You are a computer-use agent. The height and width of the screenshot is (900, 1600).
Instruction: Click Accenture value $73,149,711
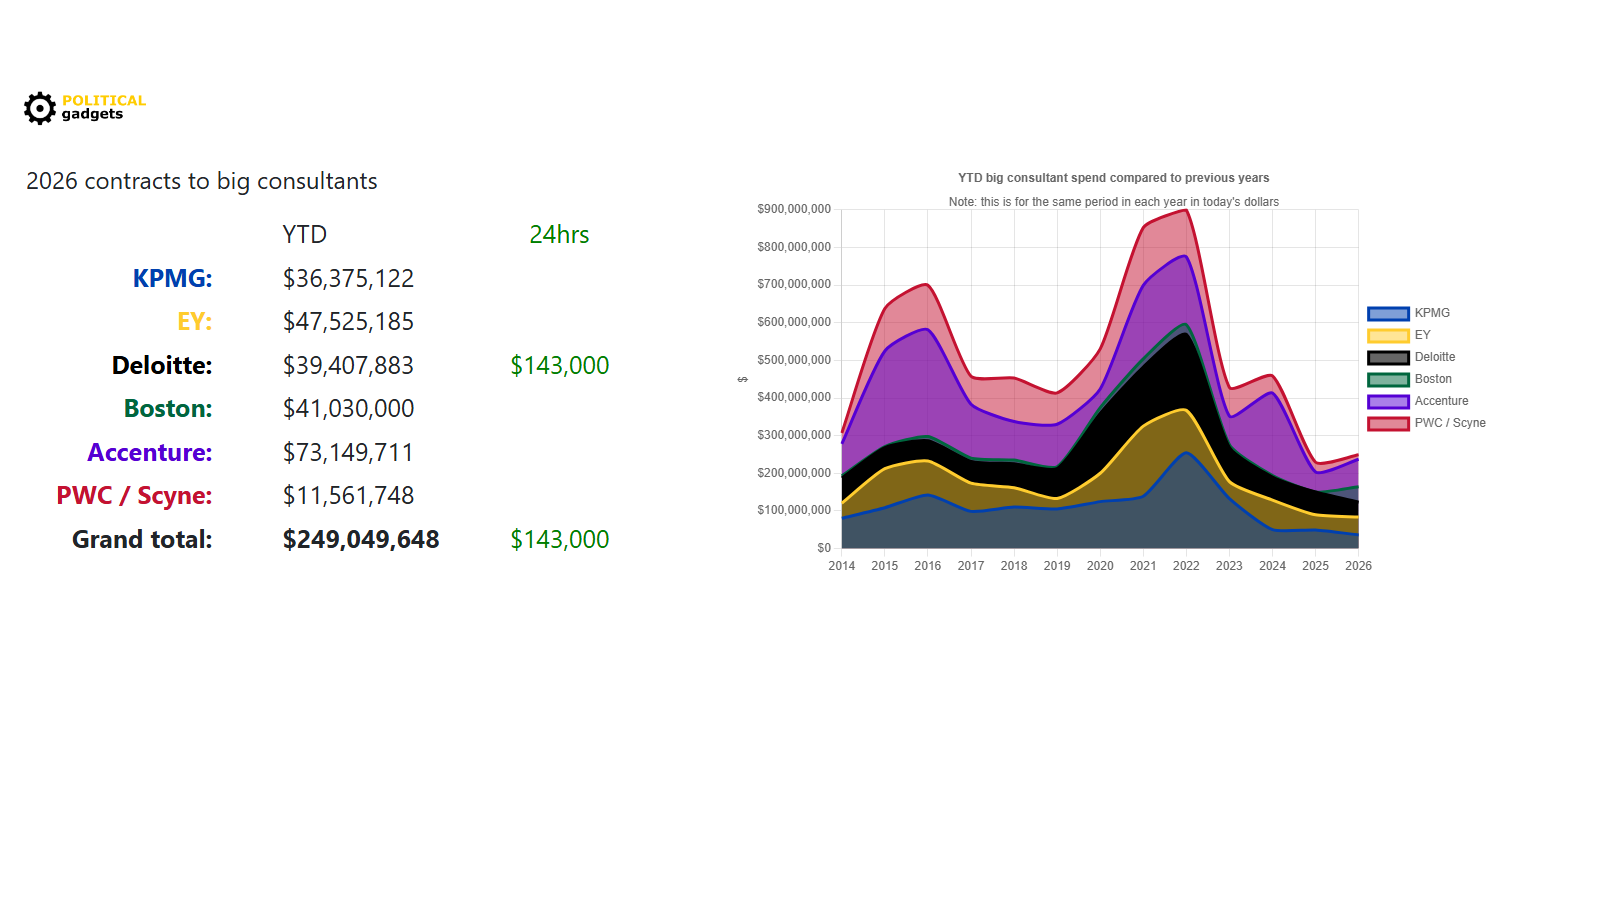pos(348,452)
